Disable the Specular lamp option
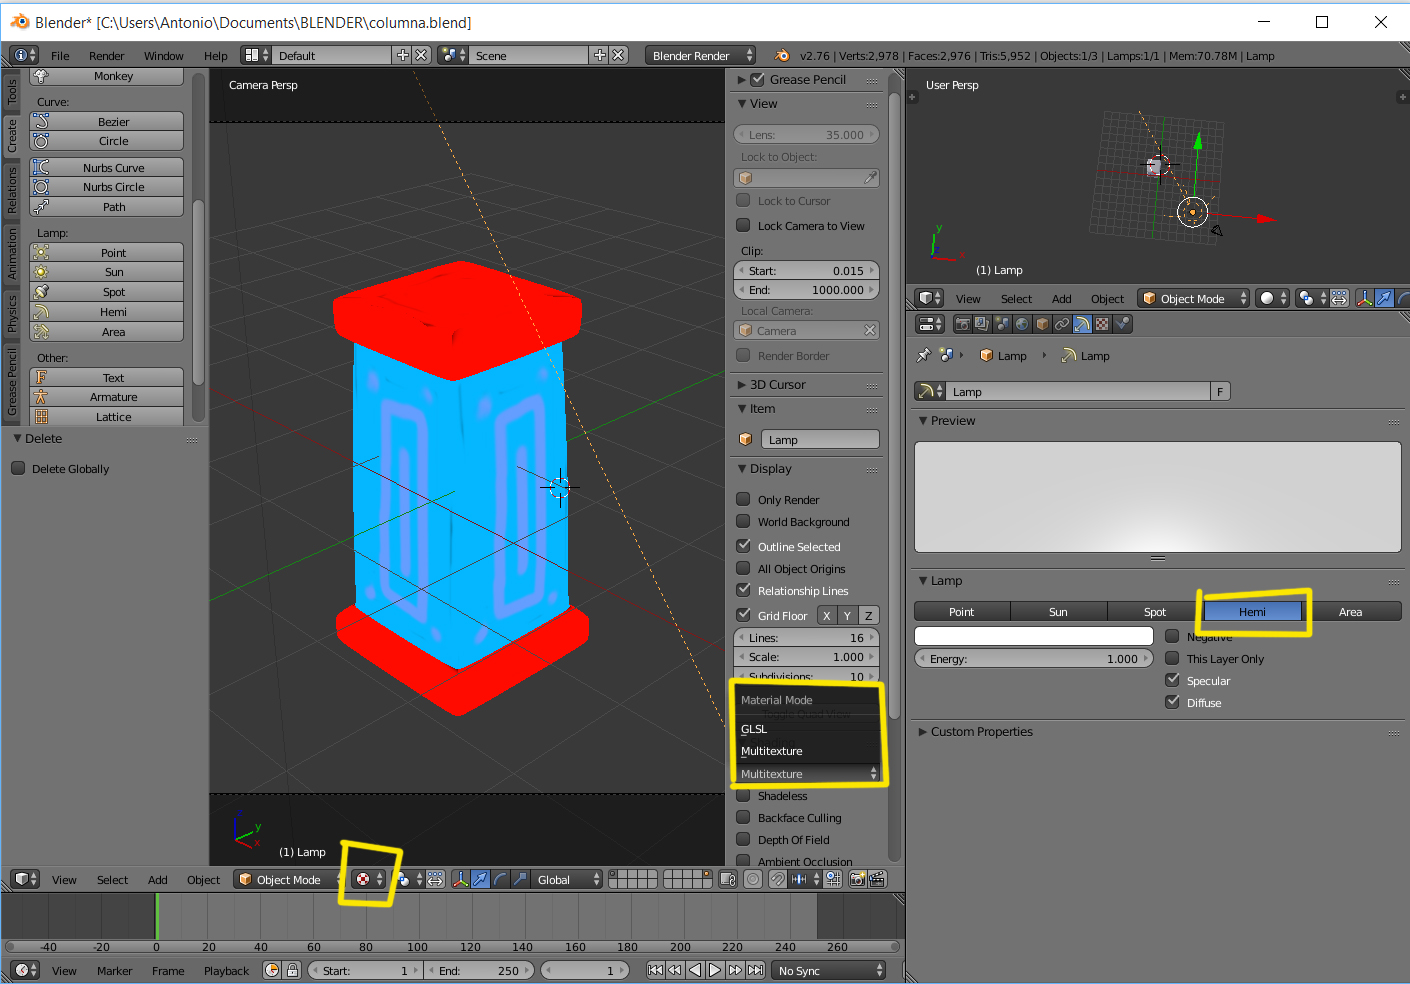 (x=1172, y=680)
